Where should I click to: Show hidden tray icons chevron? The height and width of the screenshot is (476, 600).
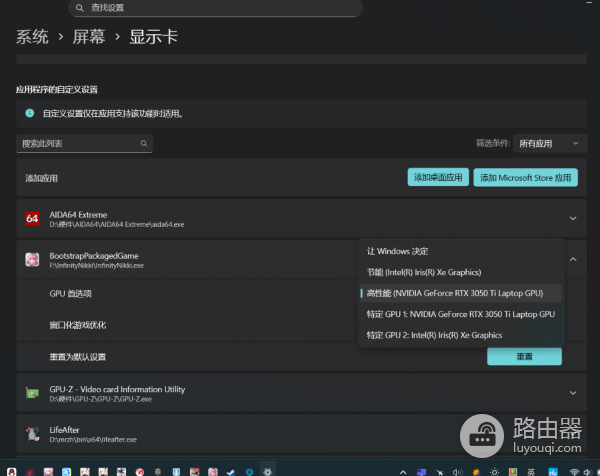tap(403, 472)
